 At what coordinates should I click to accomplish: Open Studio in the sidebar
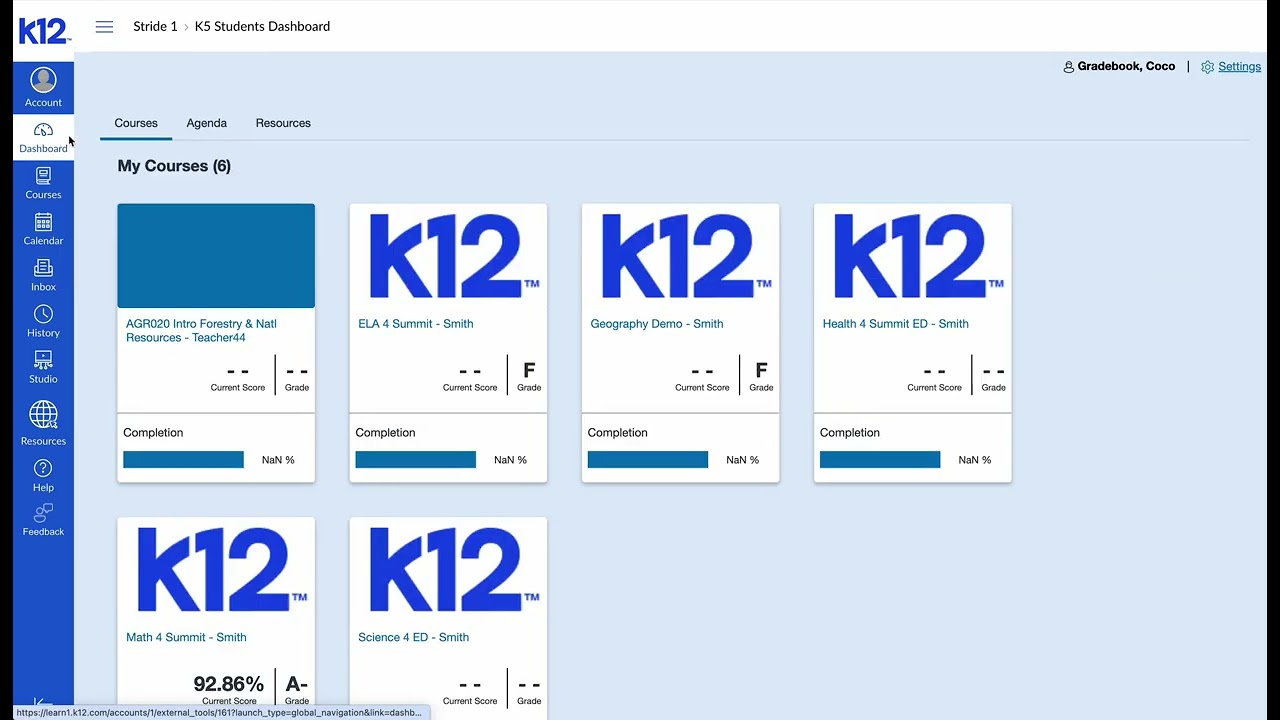pyautogui.click(x=43, y=368)
